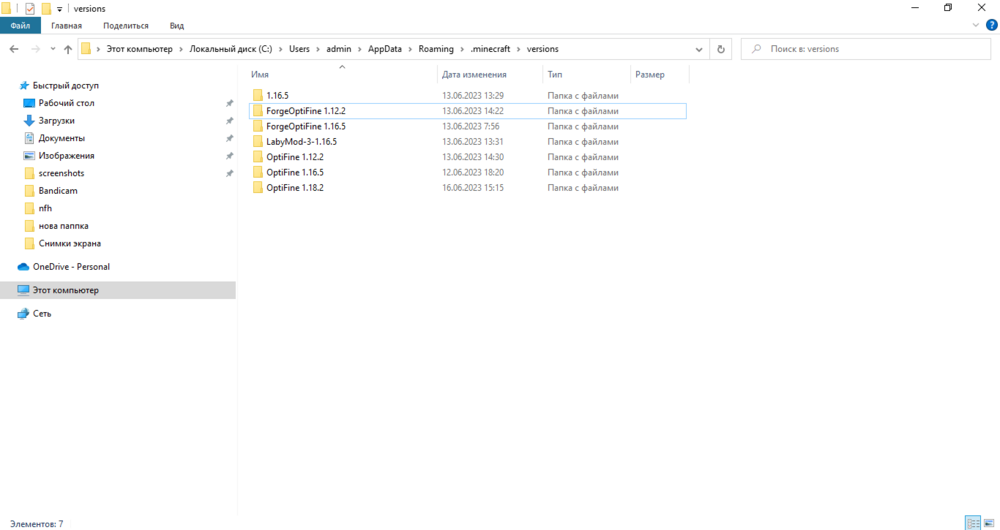Refresh the versions folder view

pos(721,49)
